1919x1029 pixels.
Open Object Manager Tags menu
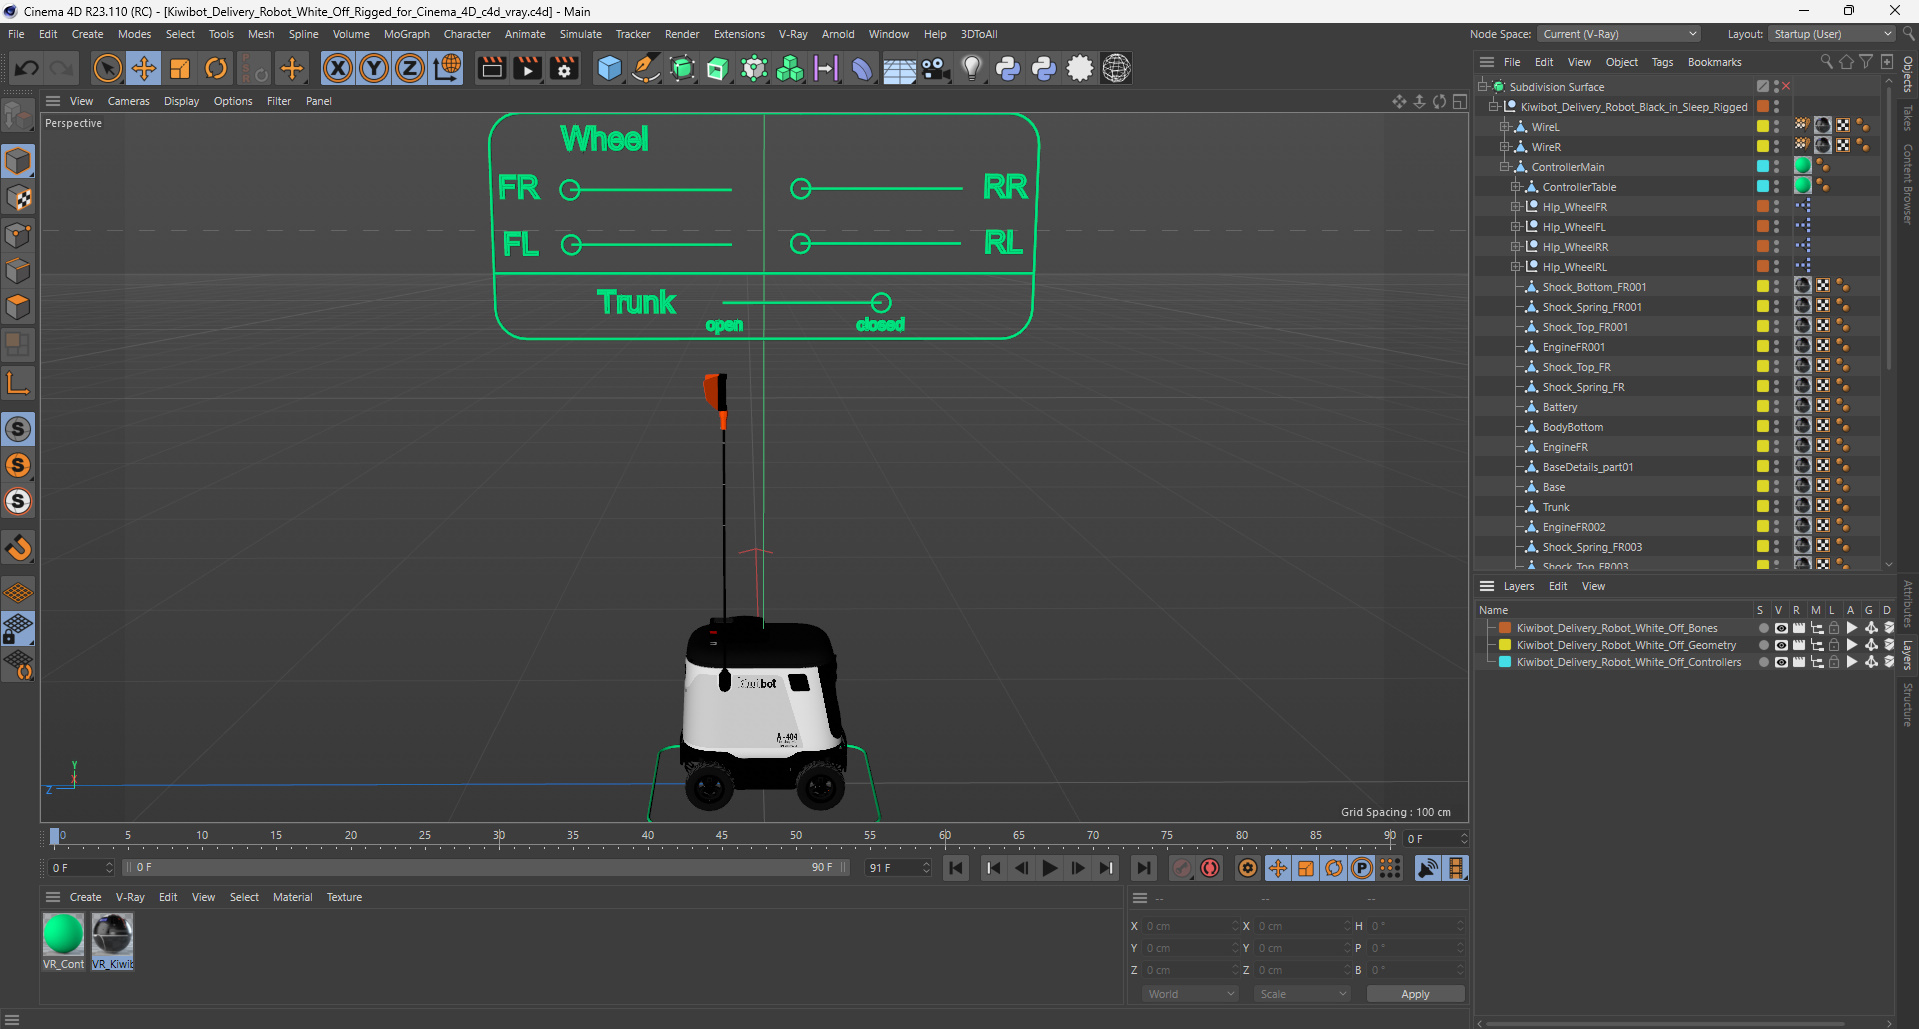(1662, 62)
